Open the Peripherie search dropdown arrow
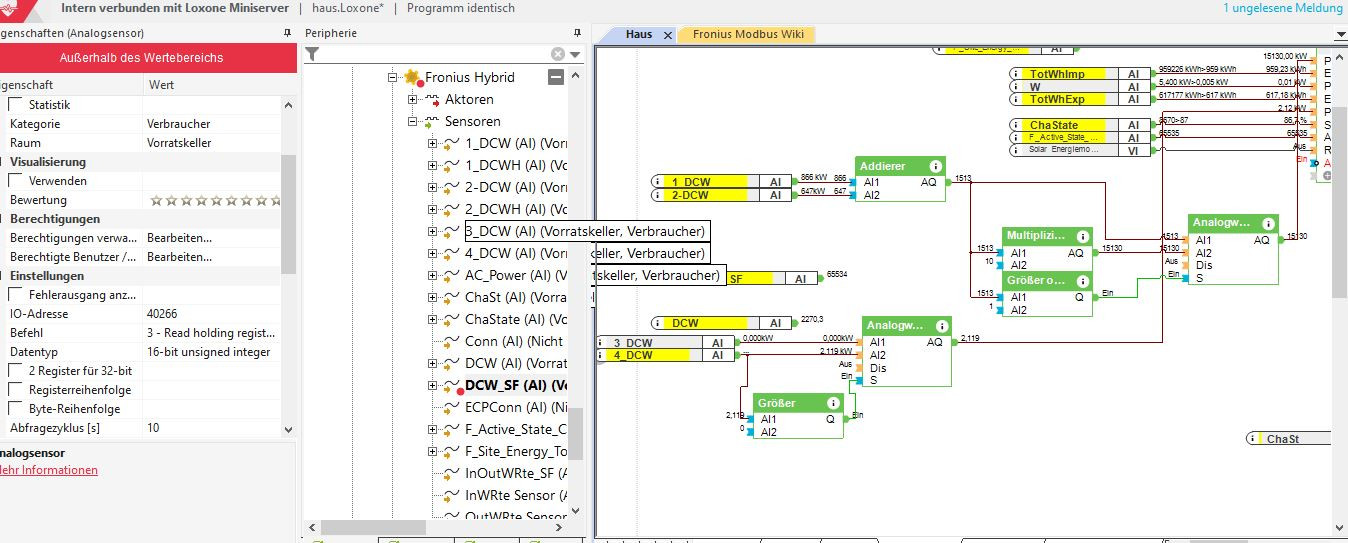This screenshot has width=1348, height=543. 575,54
